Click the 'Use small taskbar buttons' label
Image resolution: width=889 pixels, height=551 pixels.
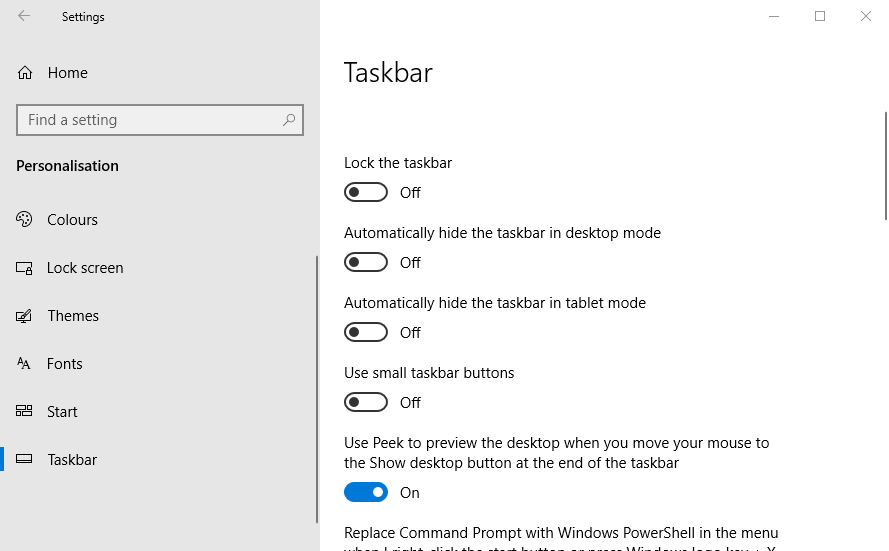point(429,373)
